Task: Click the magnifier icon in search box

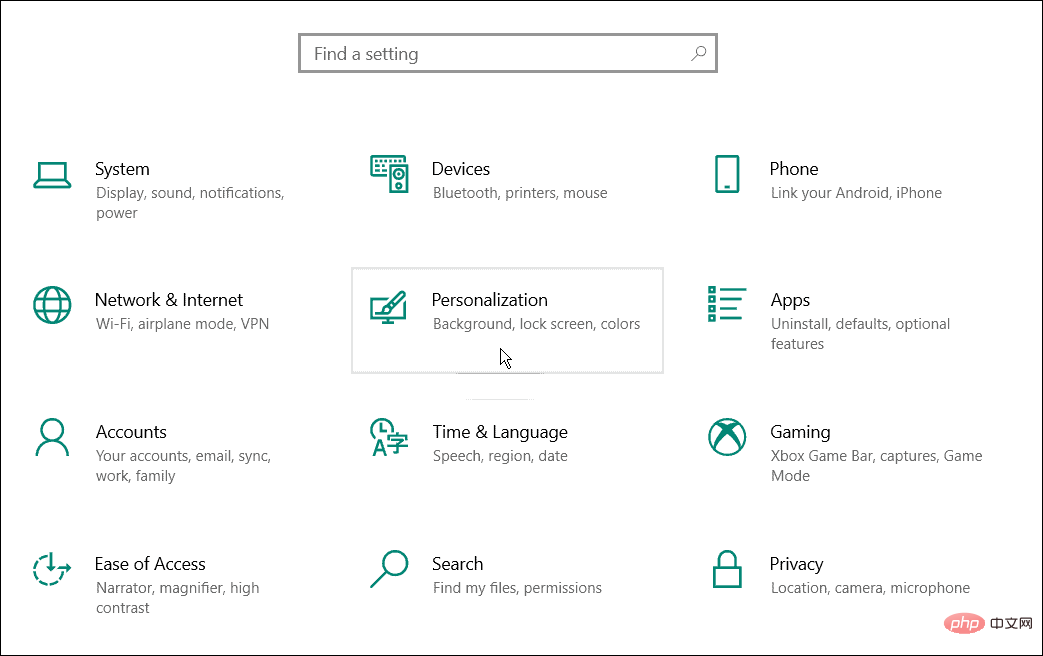Action: (698, 53)
